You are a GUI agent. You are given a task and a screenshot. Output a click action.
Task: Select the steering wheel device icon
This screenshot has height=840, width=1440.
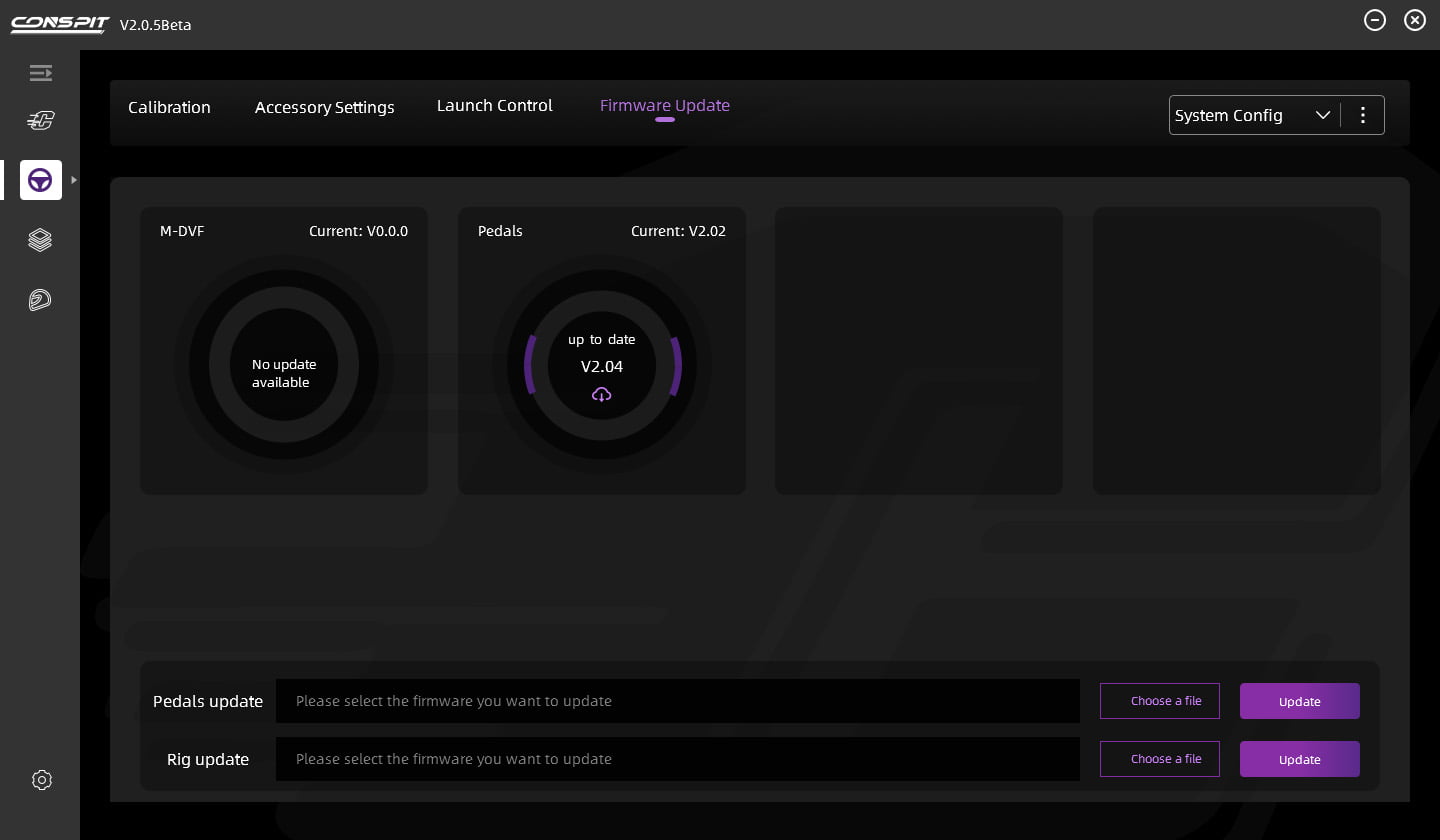(40, 180)
